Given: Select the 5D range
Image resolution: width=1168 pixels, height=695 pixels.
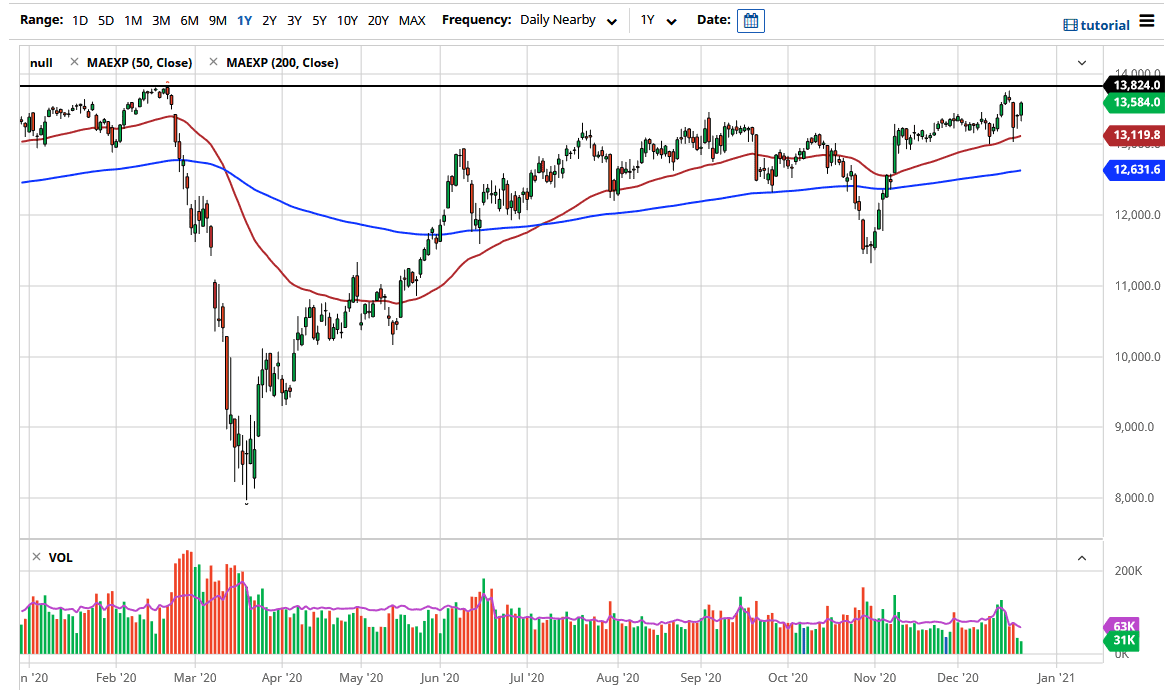Looking at the screenshot, I should tap(105, 20).
